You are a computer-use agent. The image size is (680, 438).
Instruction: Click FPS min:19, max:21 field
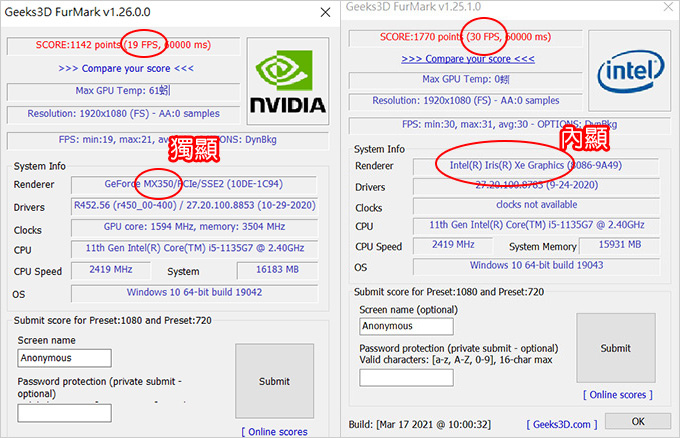click(168, 140)
